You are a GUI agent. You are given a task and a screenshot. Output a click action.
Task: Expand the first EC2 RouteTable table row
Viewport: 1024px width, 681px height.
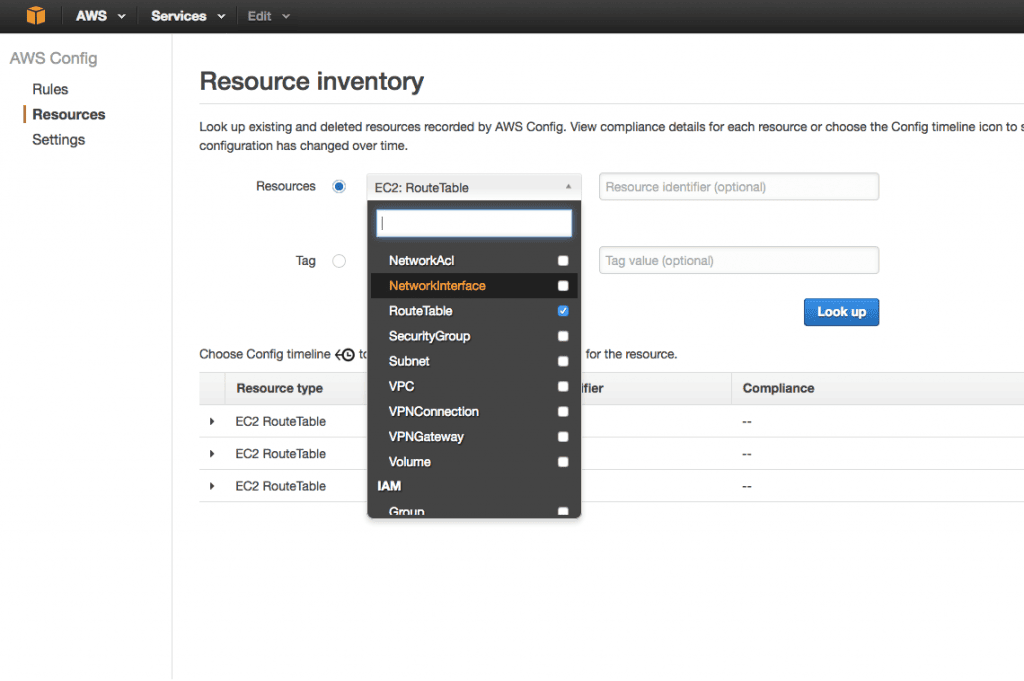click(212, 421)
